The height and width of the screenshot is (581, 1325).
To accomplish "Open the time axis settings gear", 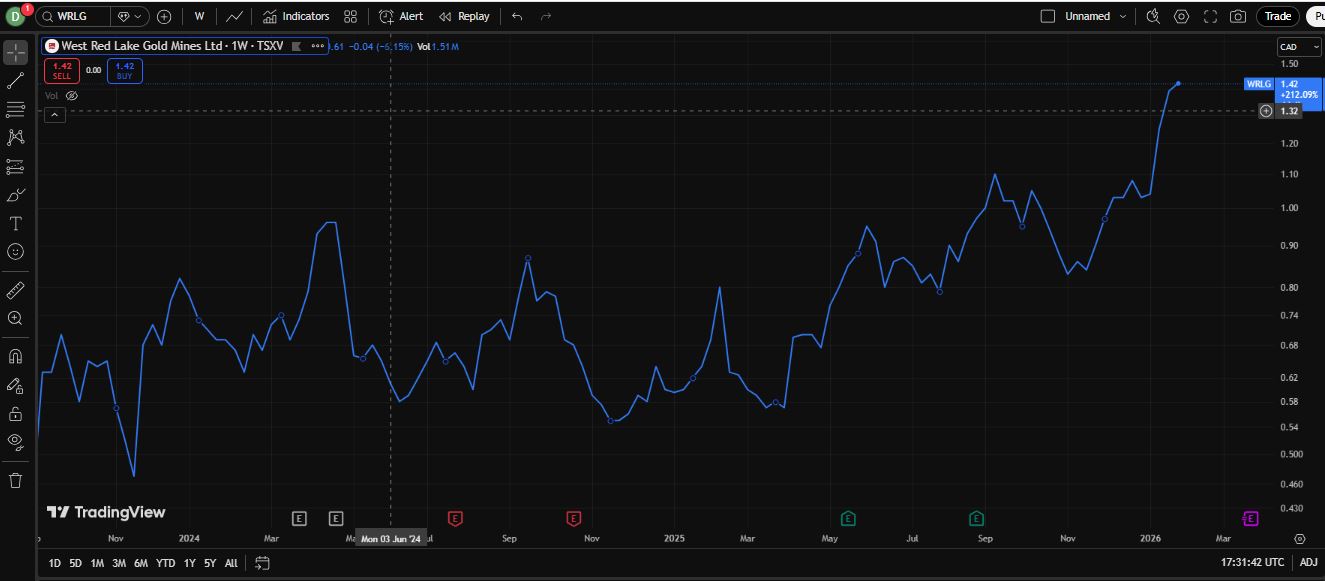I will click(1299, 538).
